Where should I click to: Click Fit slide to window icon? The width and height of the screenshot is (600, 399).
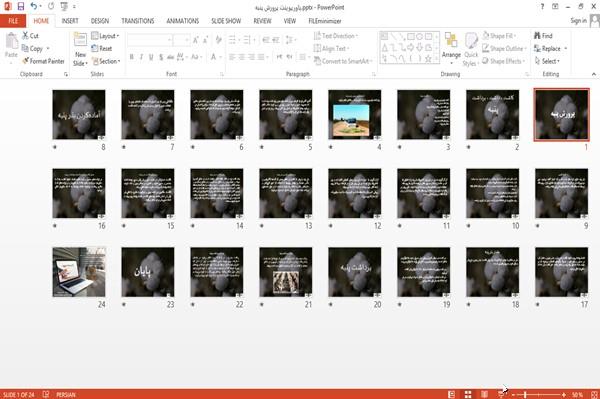tap(594, 394)
